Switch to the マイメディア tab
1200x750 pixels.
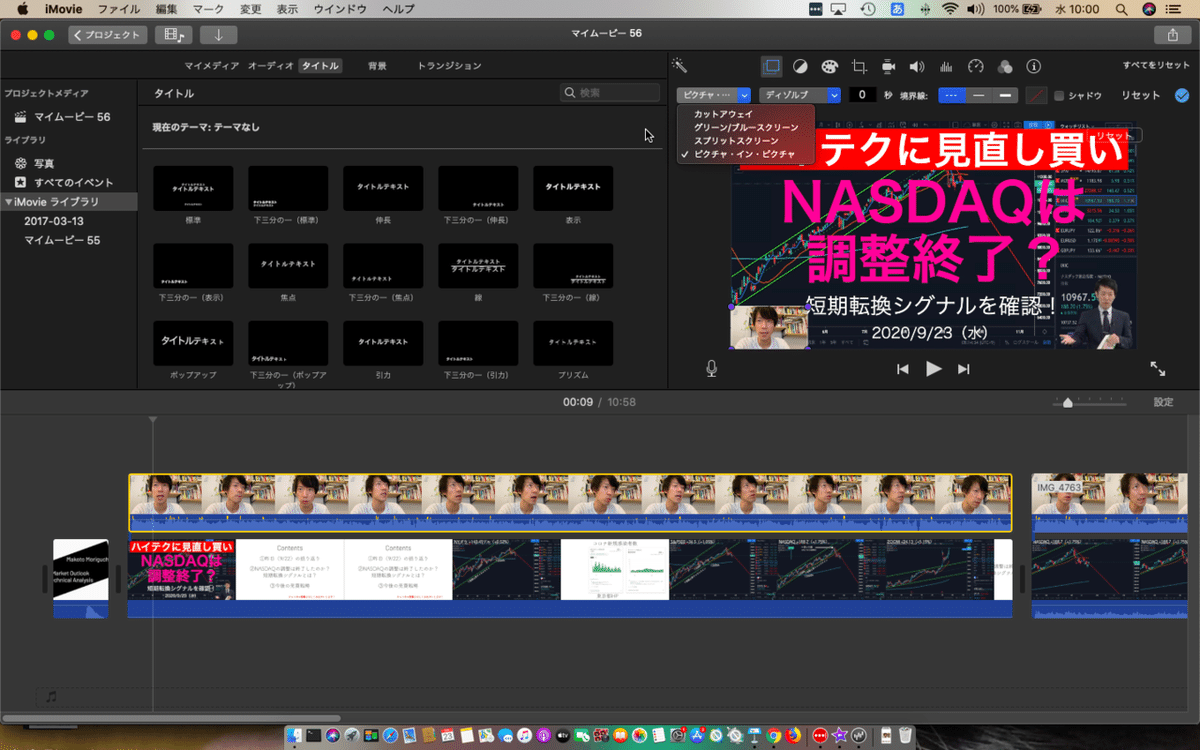pyautogui.click(x=211, y=66)
